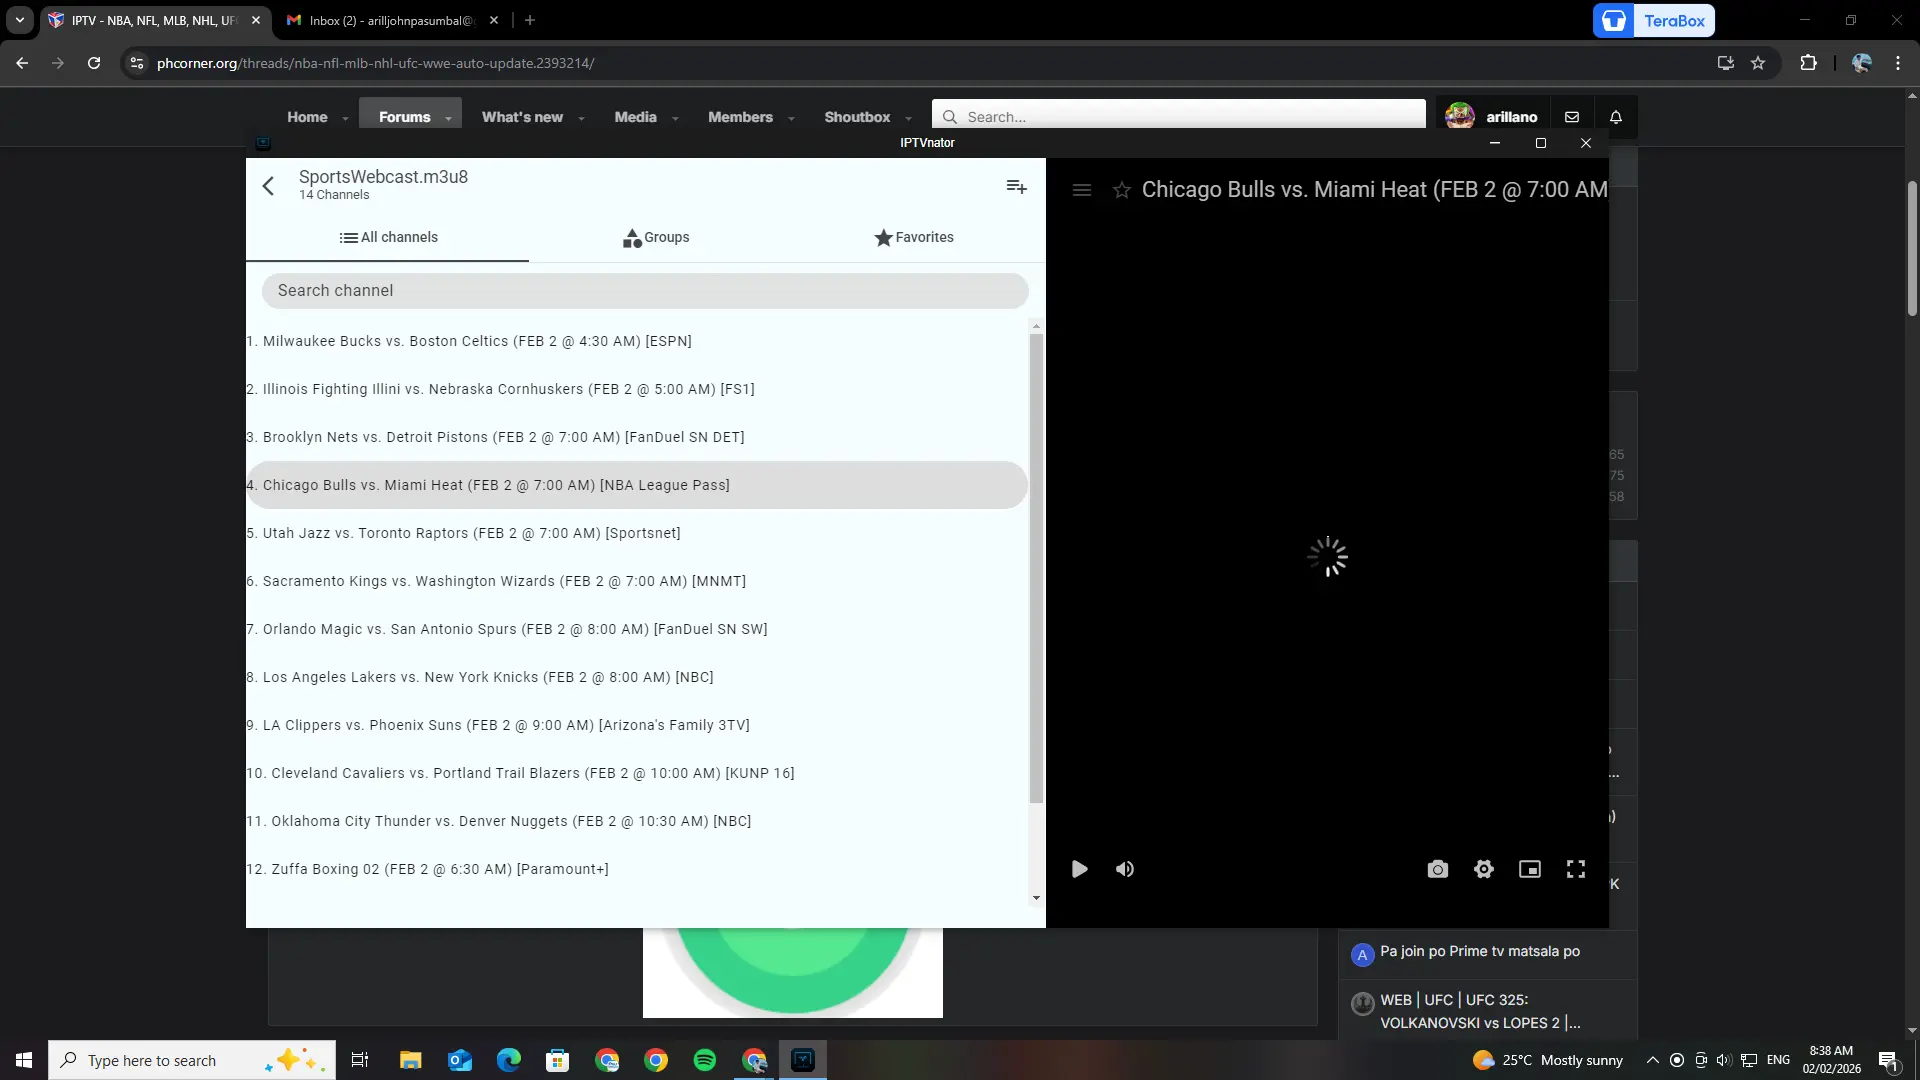Open Microsoft Edge from the taskbar
The width and height of the screenshot is (1920, 1080).
click(509, 1060)
